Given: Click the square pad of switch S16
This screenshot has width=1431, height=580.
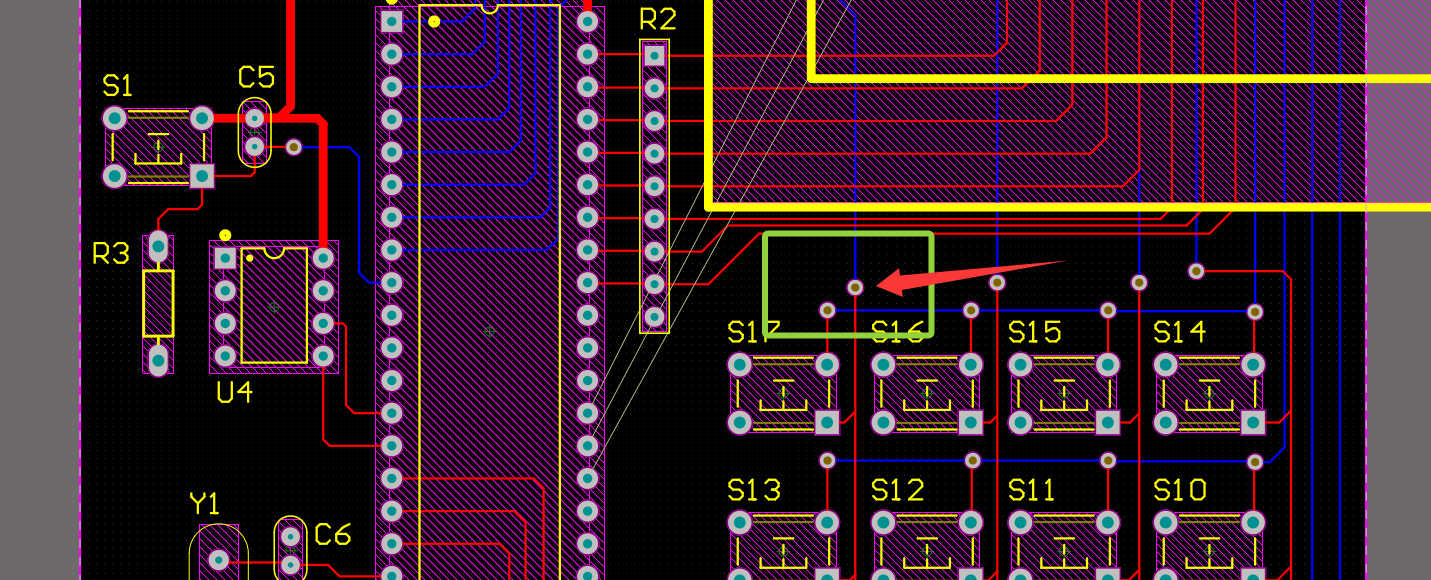Looking at the screenshot, I should (x=971, y=422).
